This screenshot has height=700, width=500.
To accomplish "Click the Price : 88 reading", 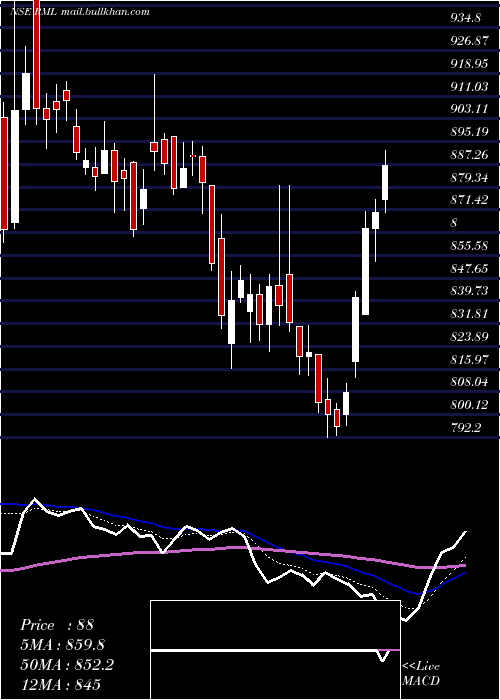I will (57, 625).
